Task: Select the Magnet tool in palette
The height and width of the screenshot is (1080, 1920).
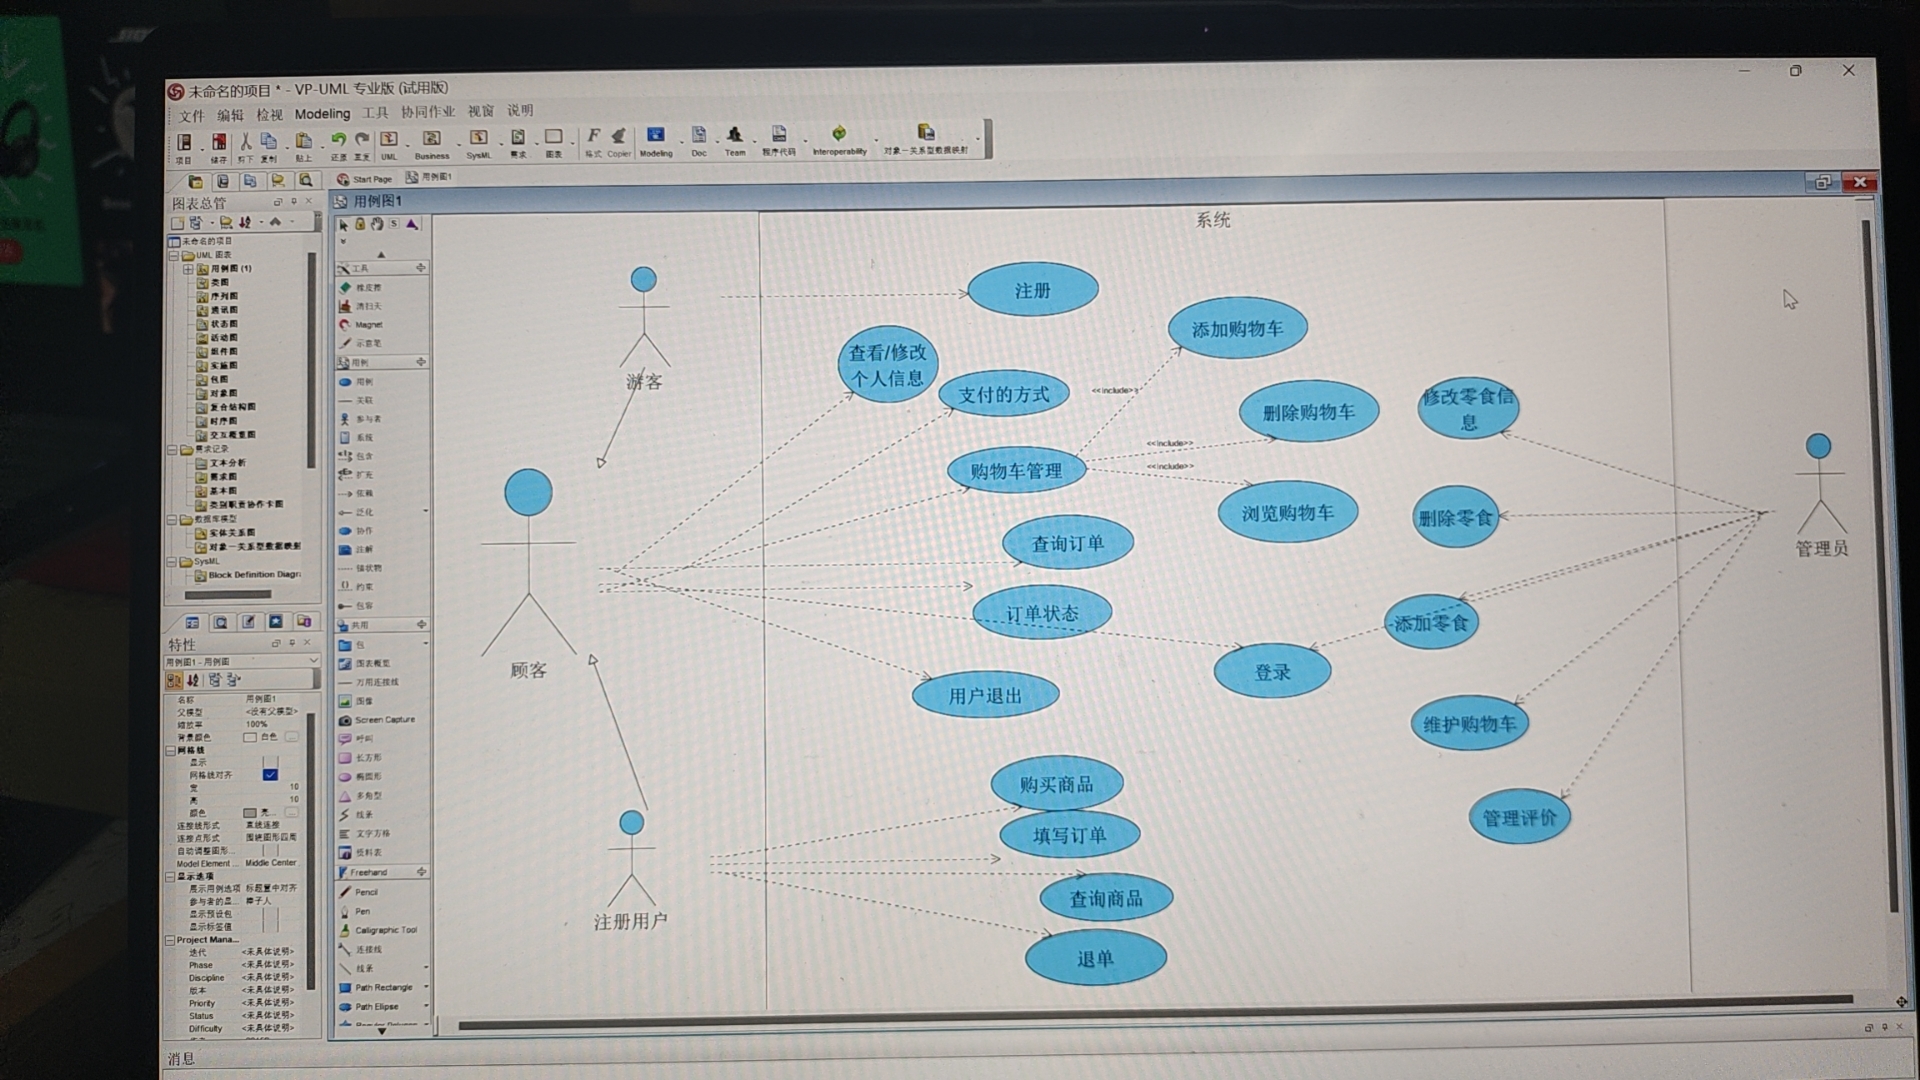Action: [368, 325]
